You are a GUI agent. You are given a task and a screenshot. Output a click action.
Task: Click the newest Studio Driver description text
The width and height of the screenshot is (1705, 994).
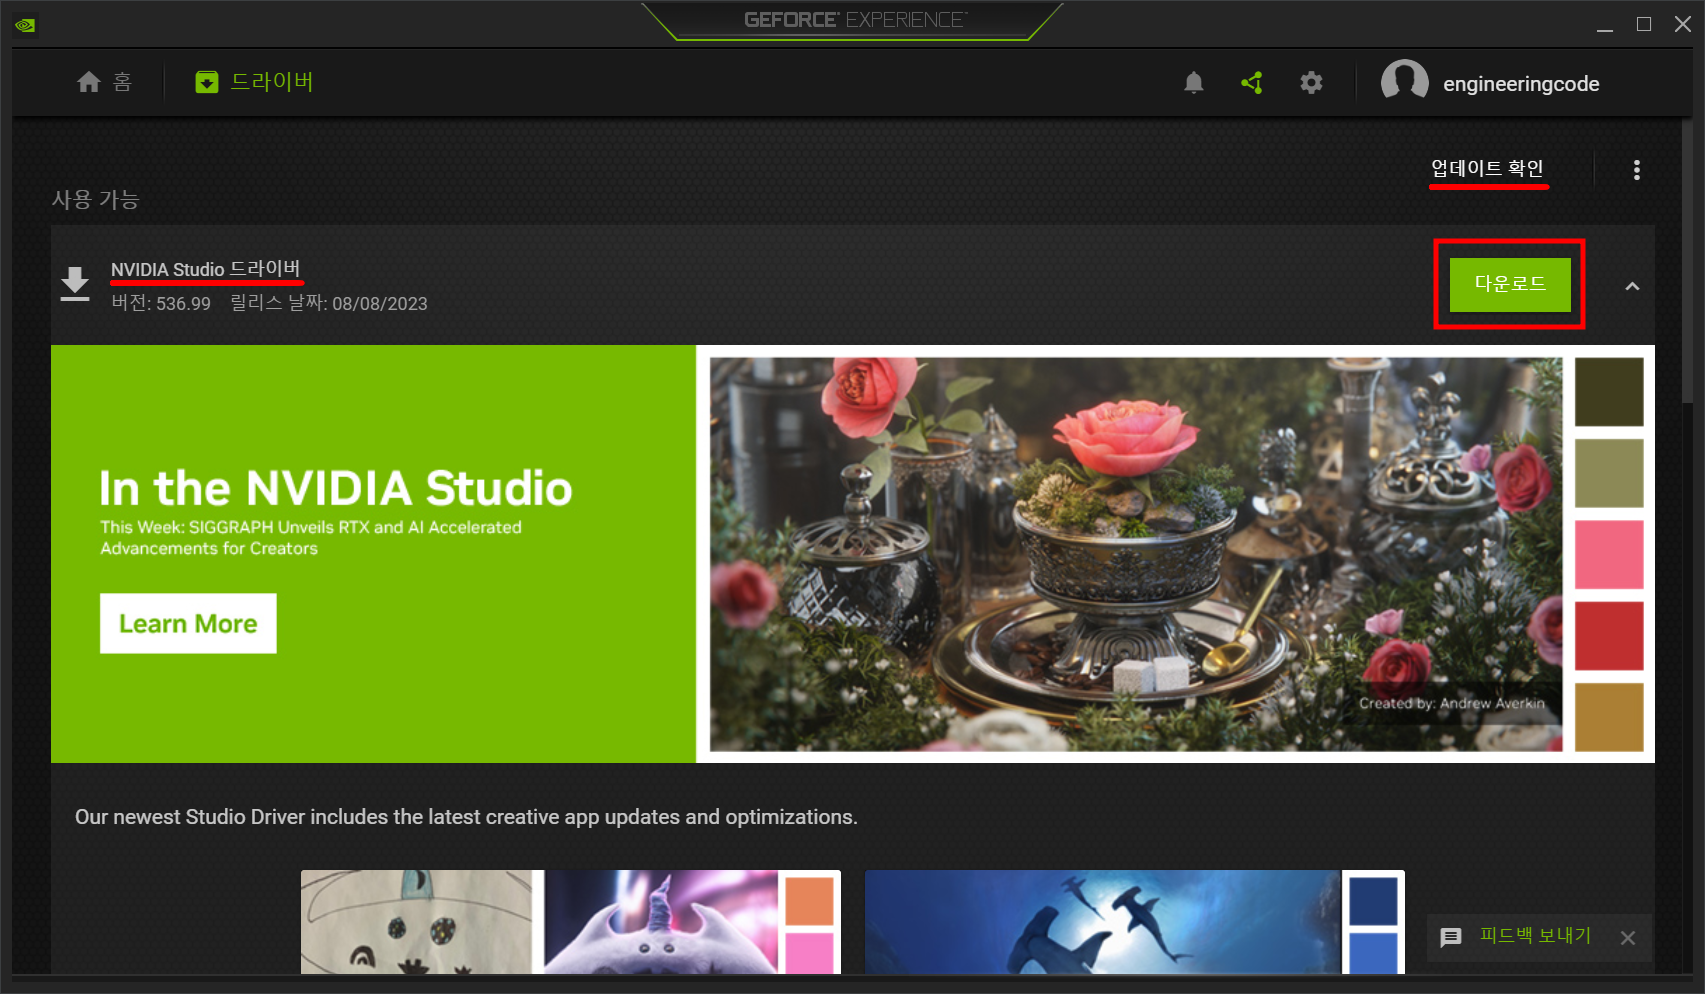pos(466,817)
